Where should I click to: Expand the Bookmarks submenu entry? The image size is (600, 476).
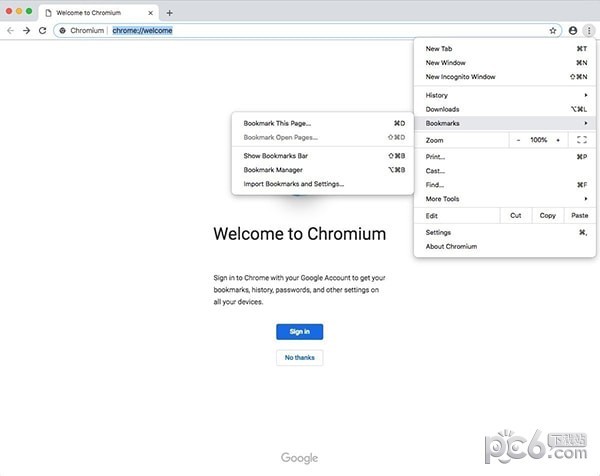[505, 123]
